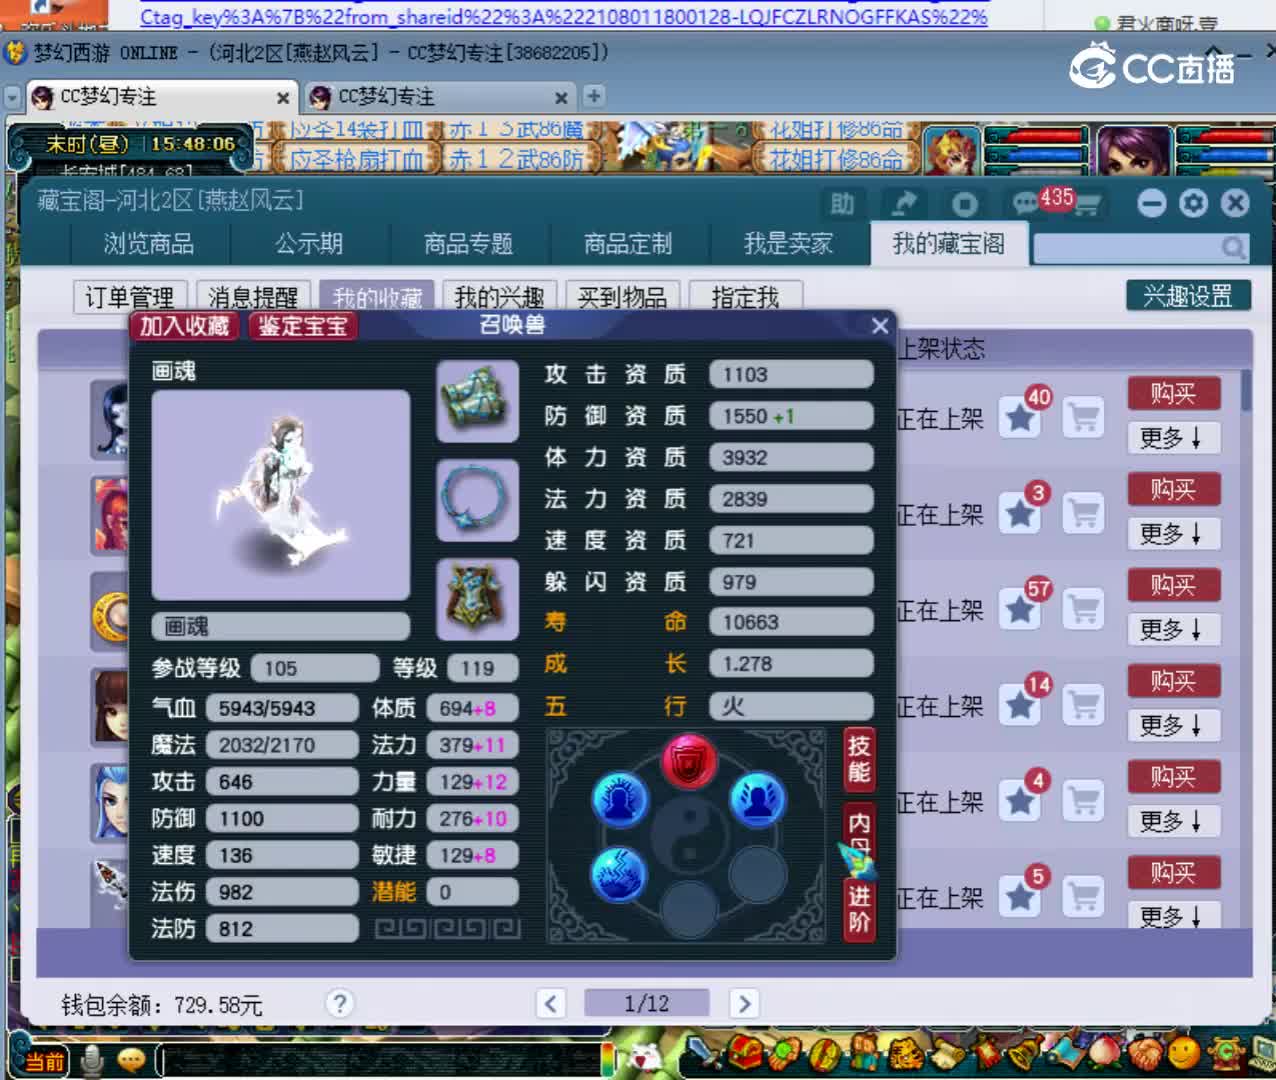Toggle favorite star showing 14

click(x=1021, y=706)
